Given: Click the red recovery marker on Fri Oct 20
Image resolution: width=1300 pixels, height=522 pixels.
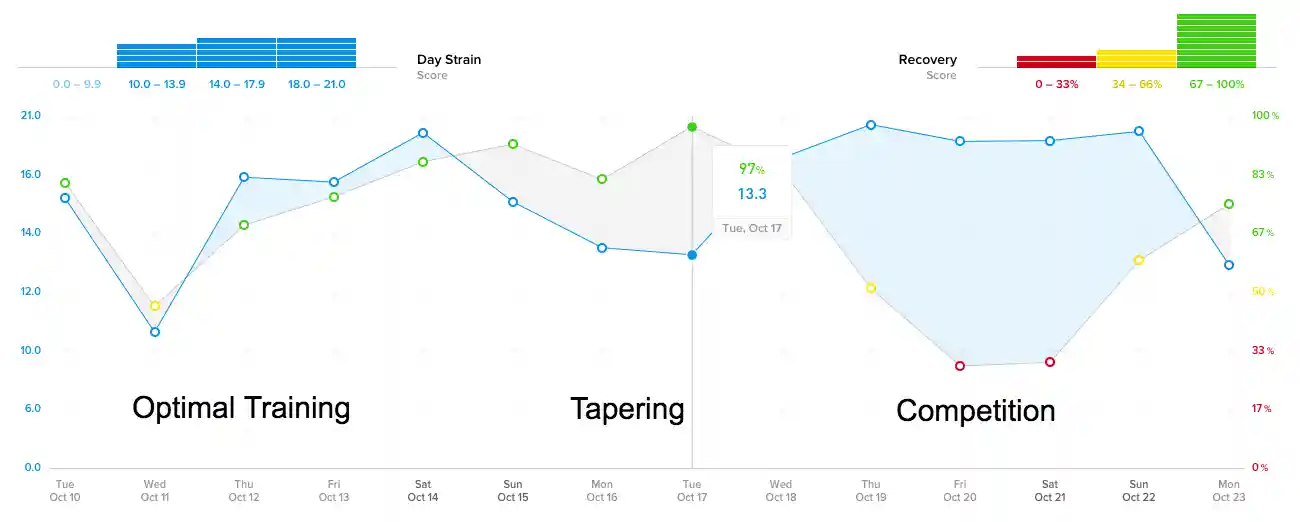Looking at the screenshot, I should (960, 366).
